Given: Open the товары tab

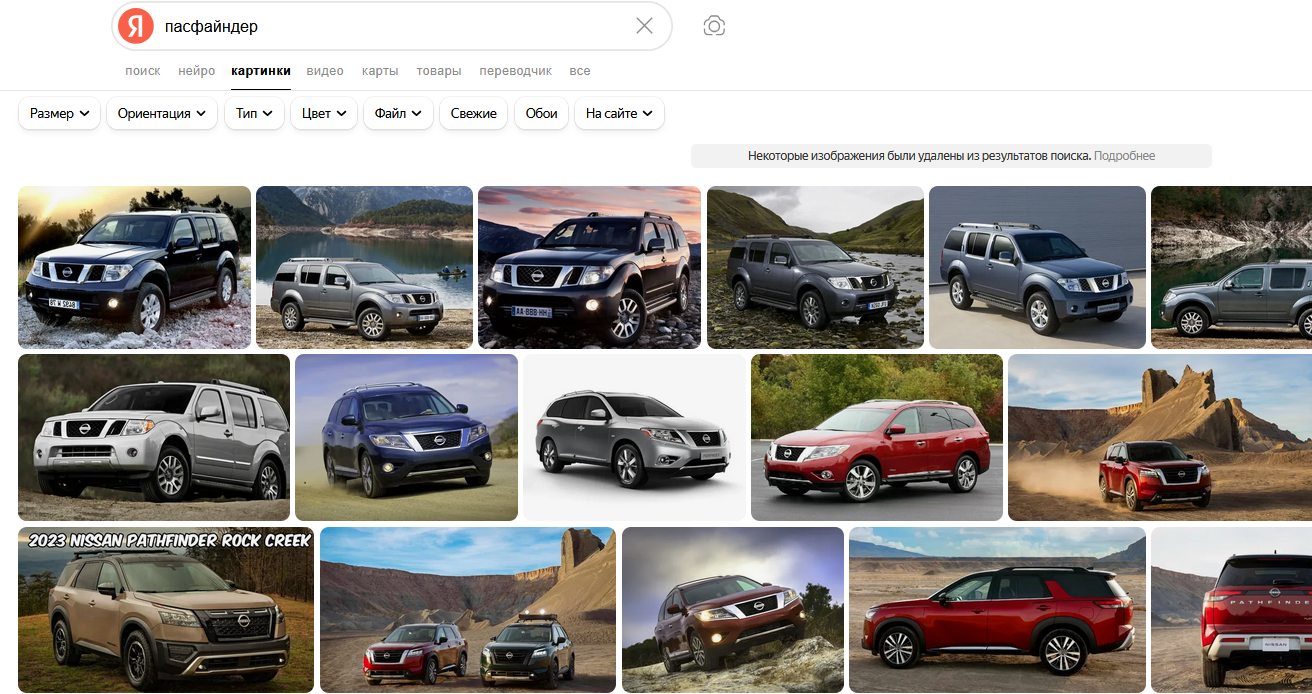Looking at the screenshot, I should (x=439, y=71).
